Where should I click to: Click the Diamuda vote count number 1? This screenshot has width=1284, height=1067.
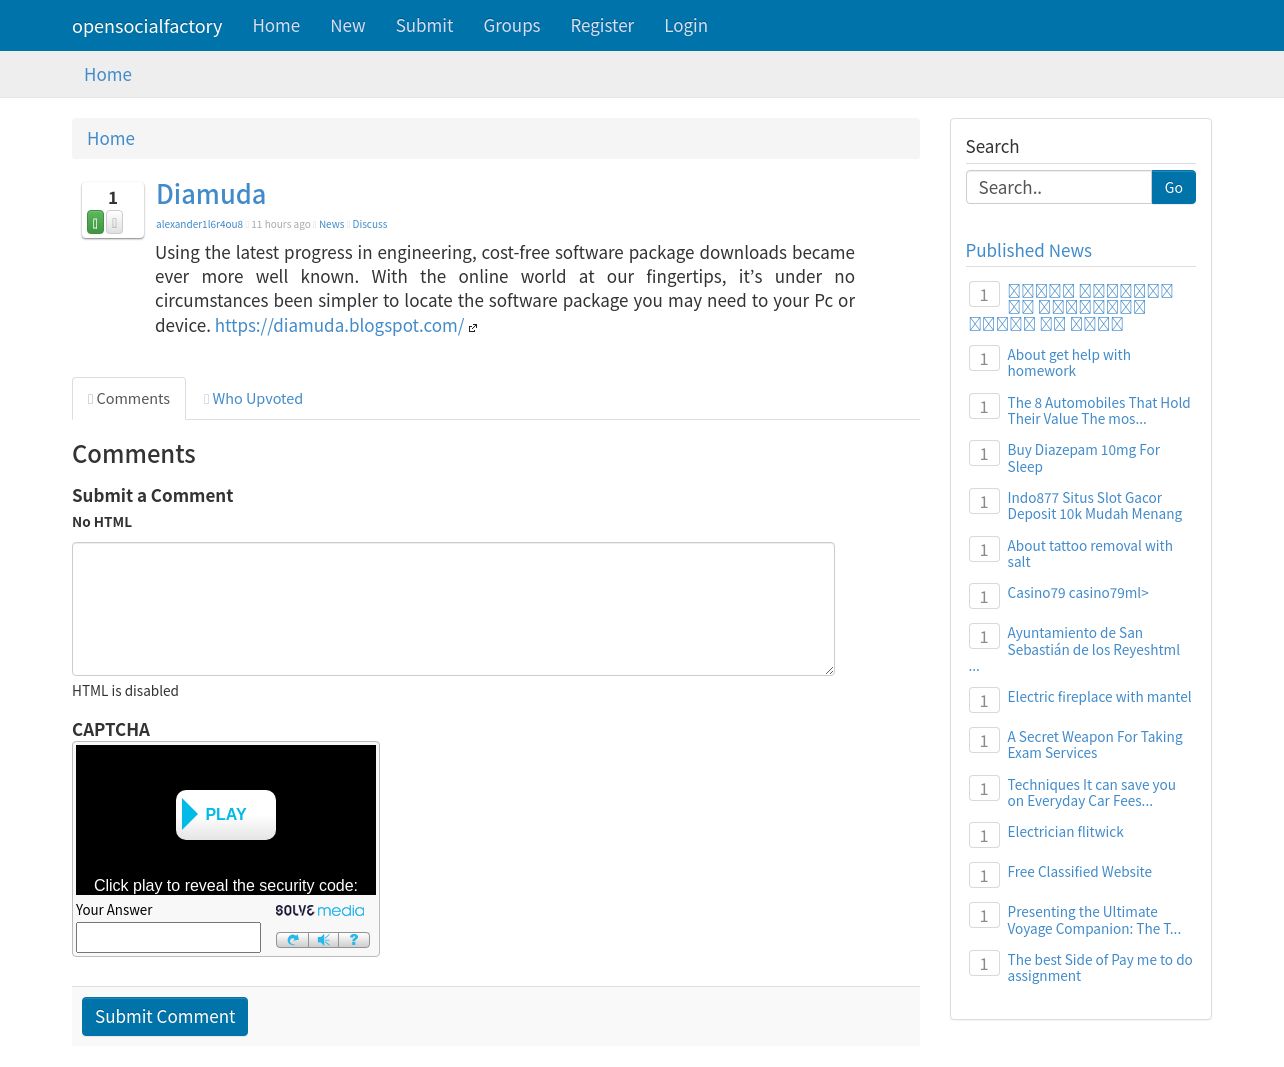(x=113, y=198)
